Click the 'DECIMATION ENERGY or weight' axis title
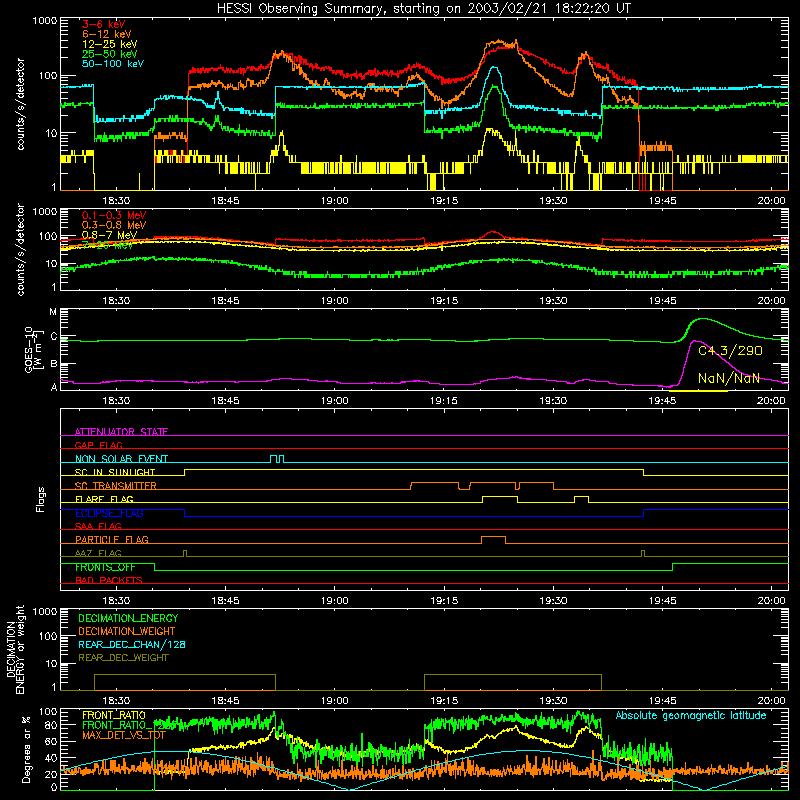 (15, 650)
